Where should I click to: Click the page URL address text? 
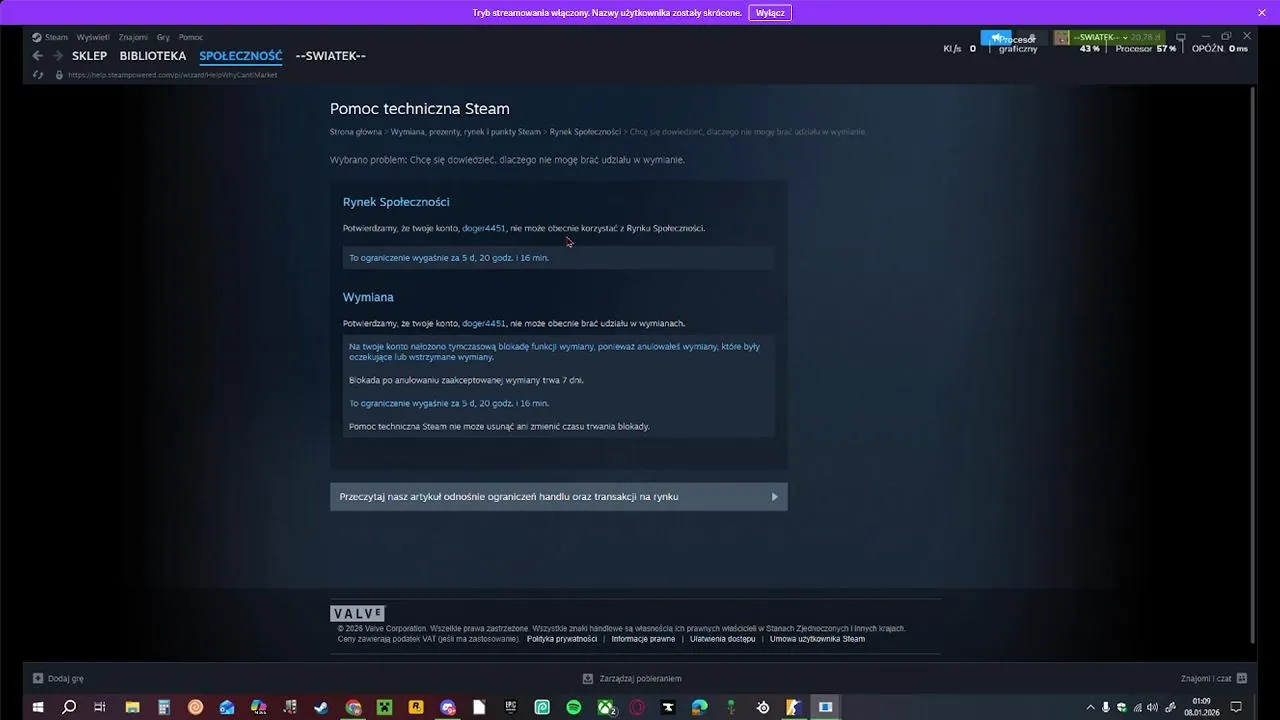click(x=172, y=75)
